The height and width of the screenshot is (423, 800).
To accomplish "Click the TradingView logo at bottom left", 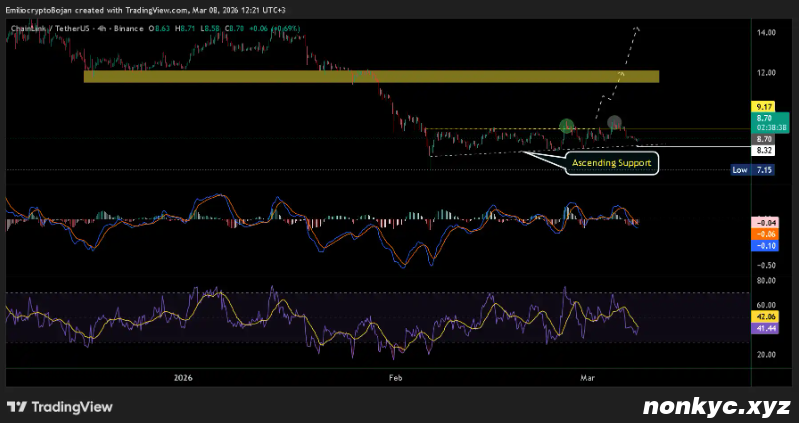I will point(60,407).
